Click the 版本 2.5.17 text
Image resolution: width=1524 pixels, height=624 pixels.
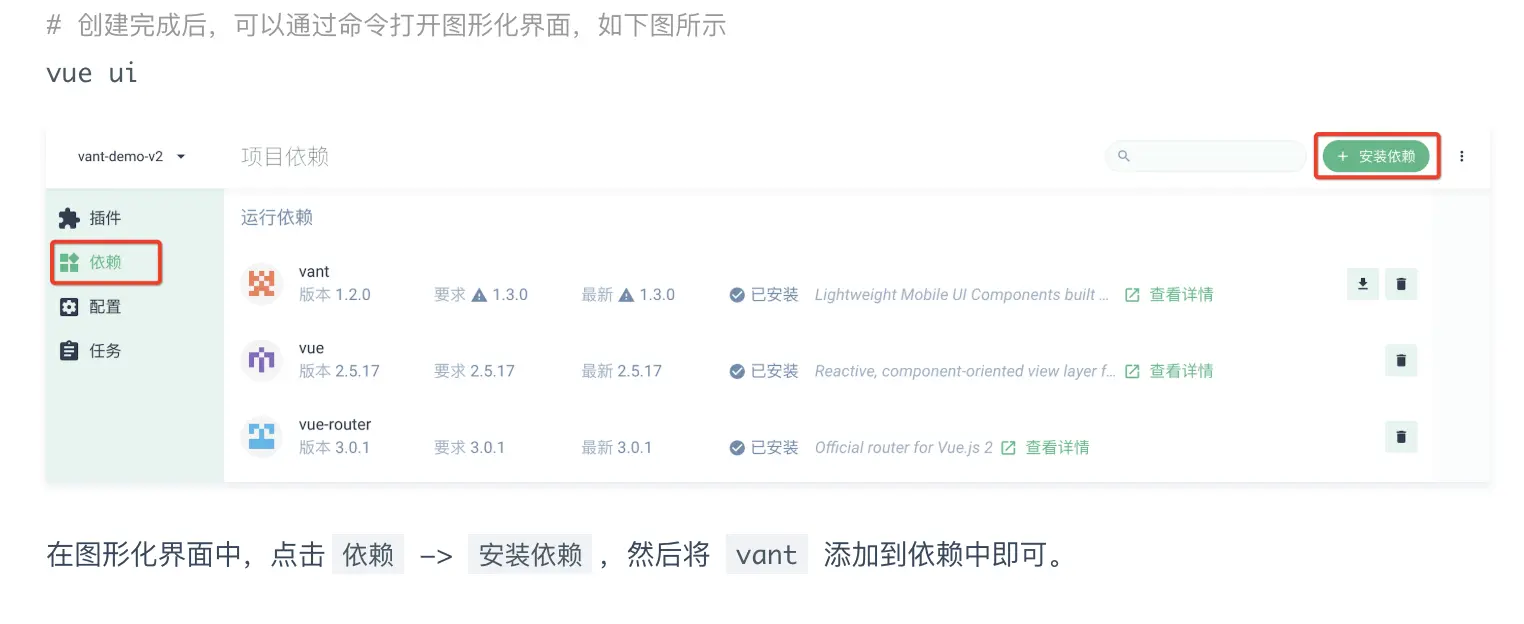tap(339, 371)
